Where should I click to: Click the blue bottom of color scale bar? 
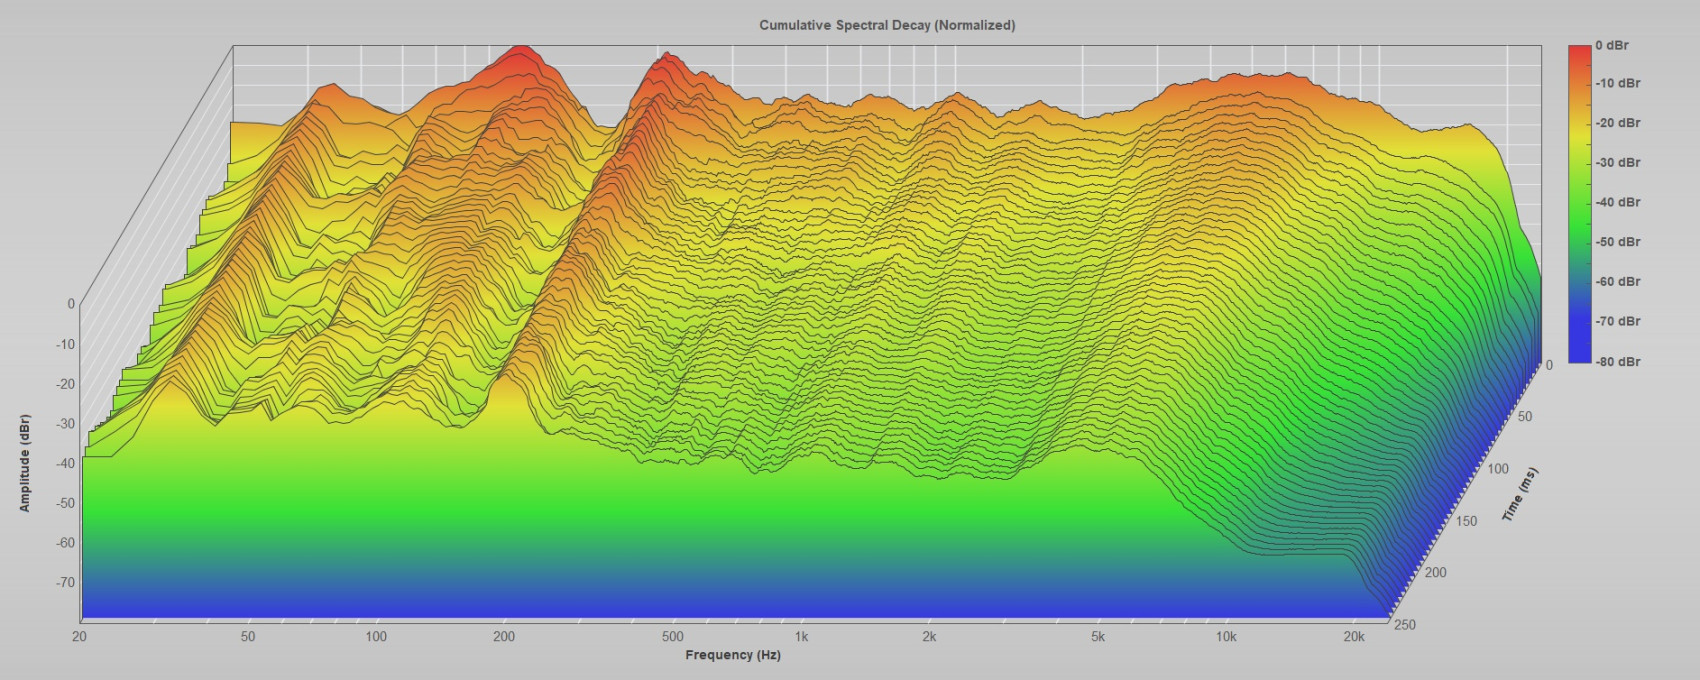[1579, 353]
